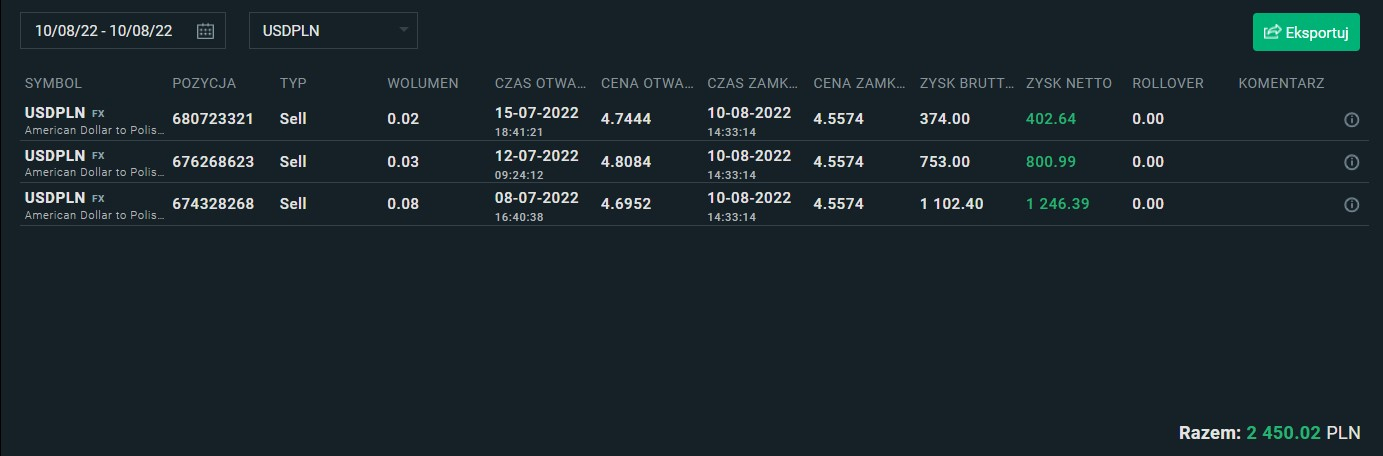Click info icon for position 676268623
The image size is (1383, 456).
pyautogui.click(x=1351, y=162)
